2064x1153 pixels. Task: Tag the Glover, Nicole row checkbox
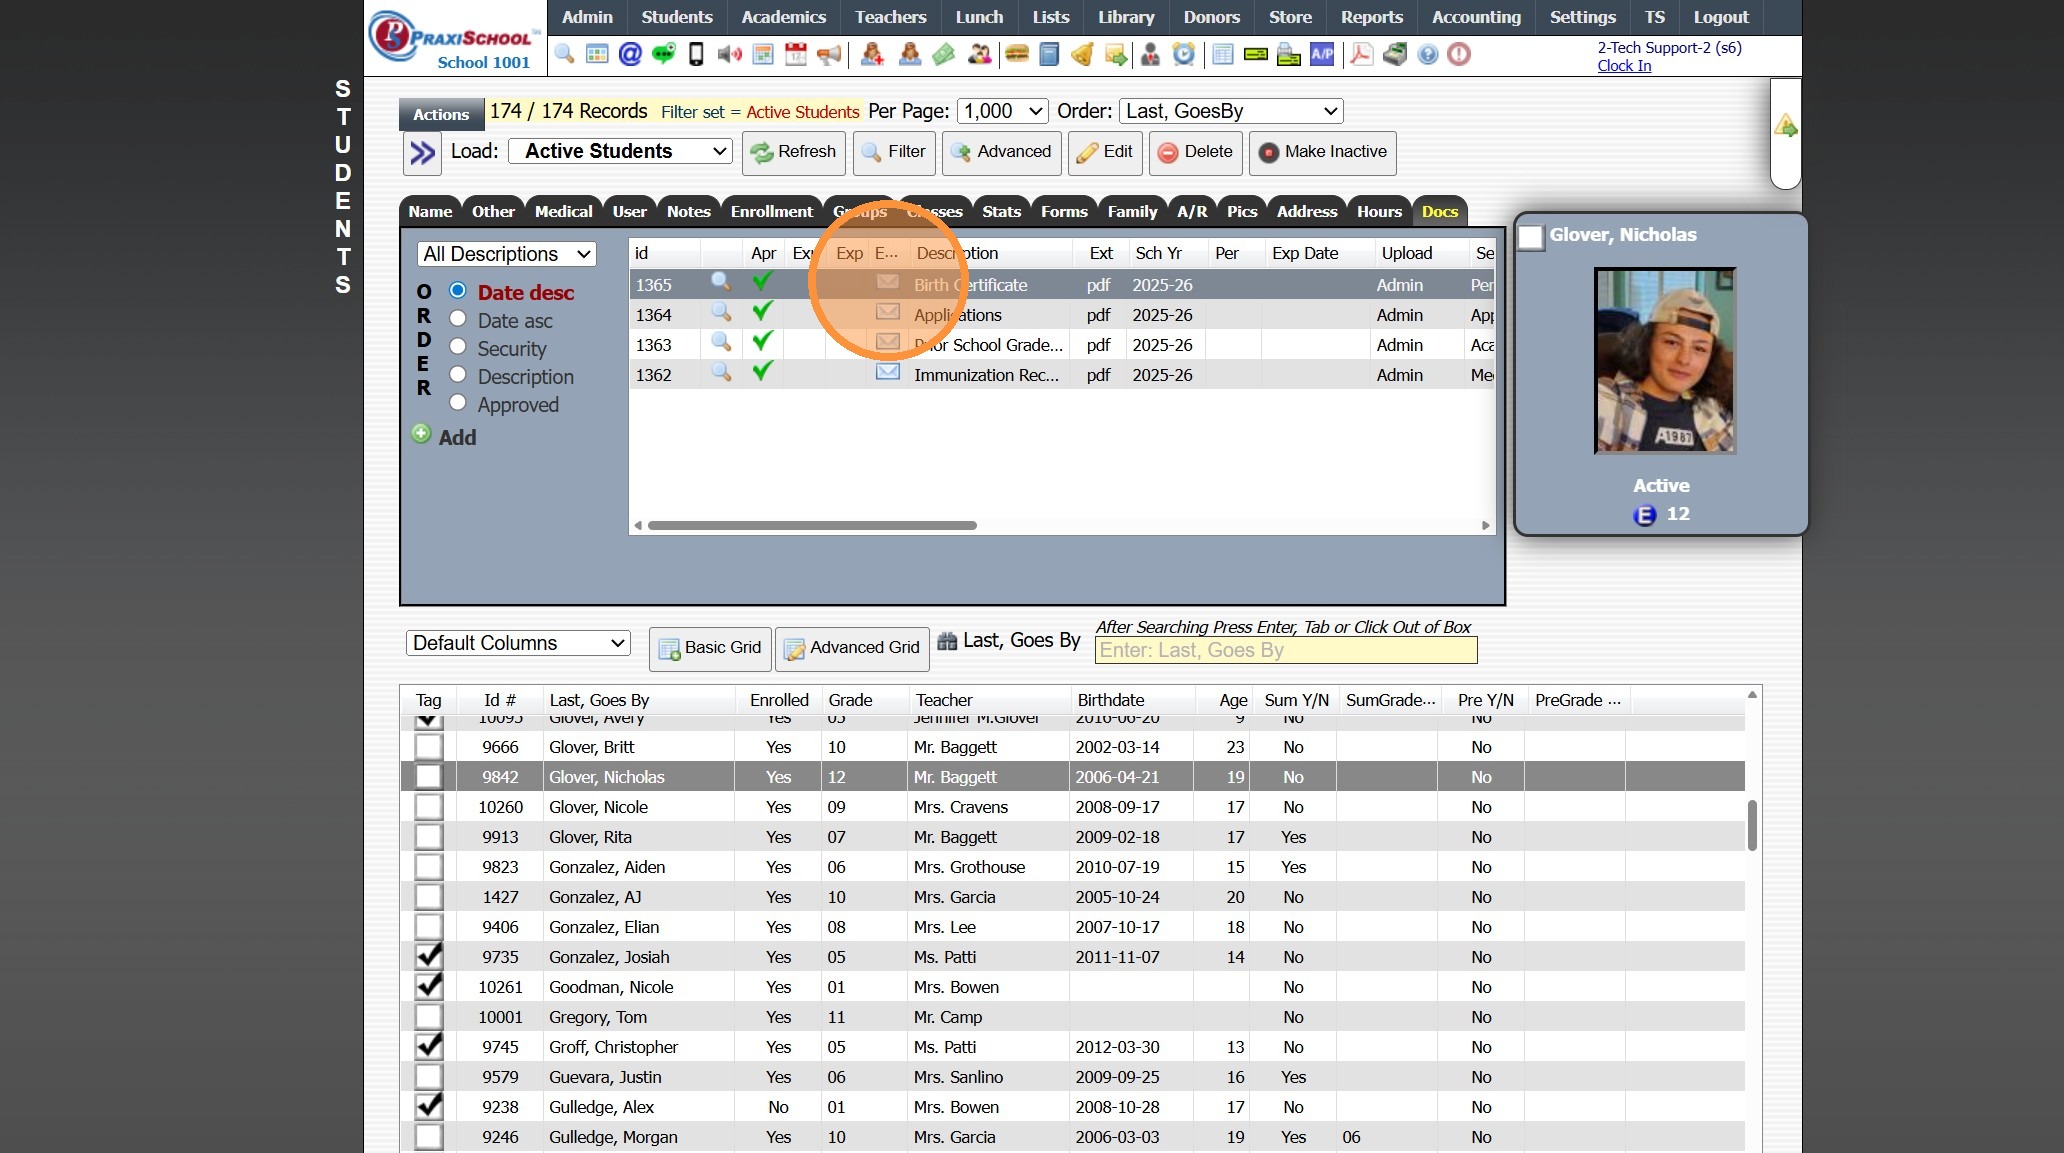point(429,807)
